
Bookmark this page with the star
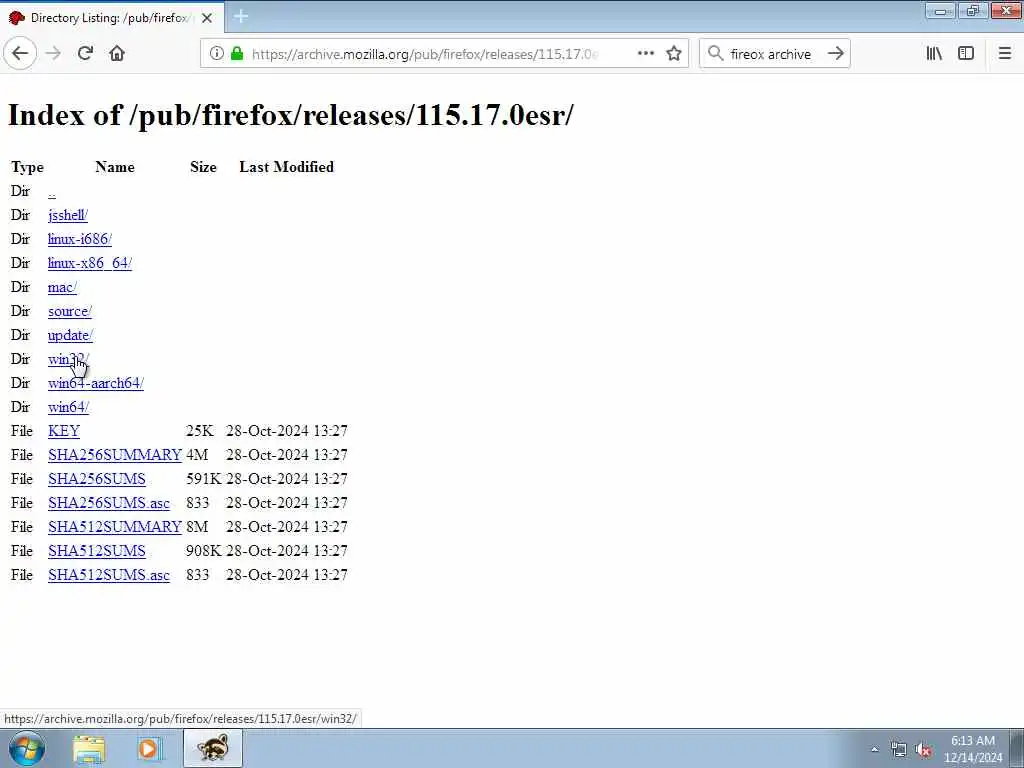674,54
